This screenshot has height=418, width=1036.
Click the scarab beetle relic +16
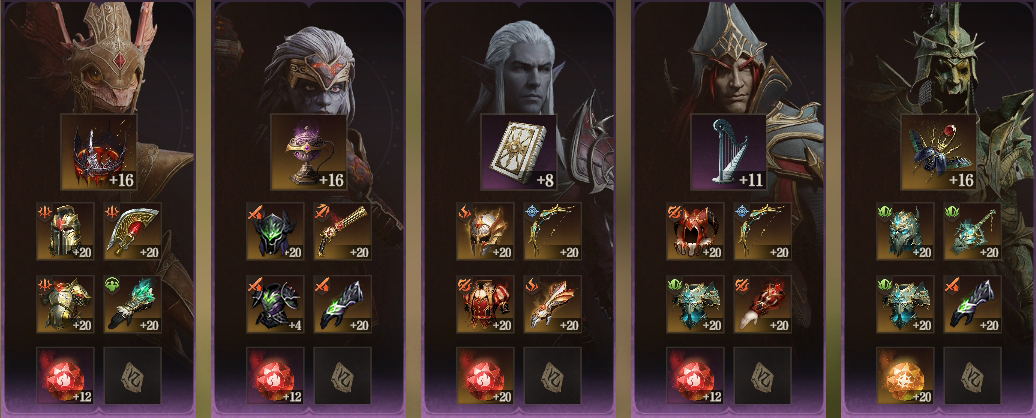tap(939, 152)
